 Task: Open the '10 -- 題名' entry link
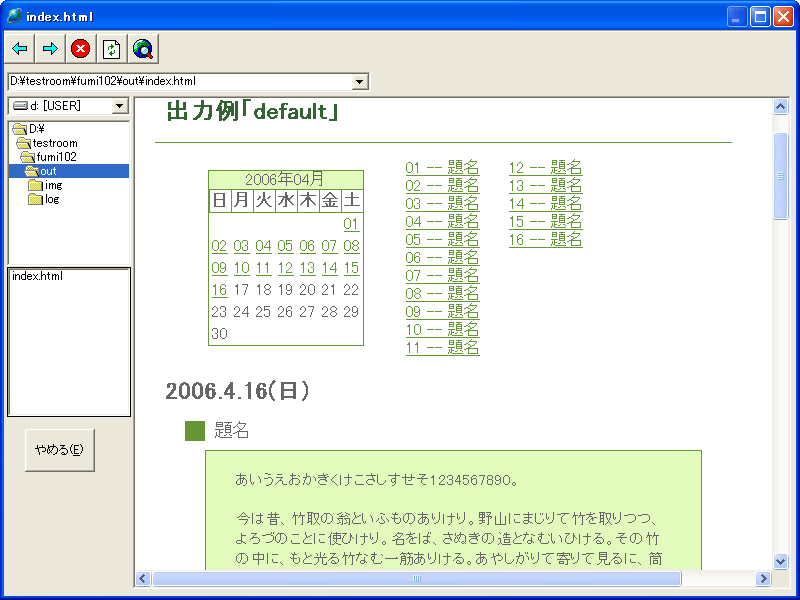442,330
